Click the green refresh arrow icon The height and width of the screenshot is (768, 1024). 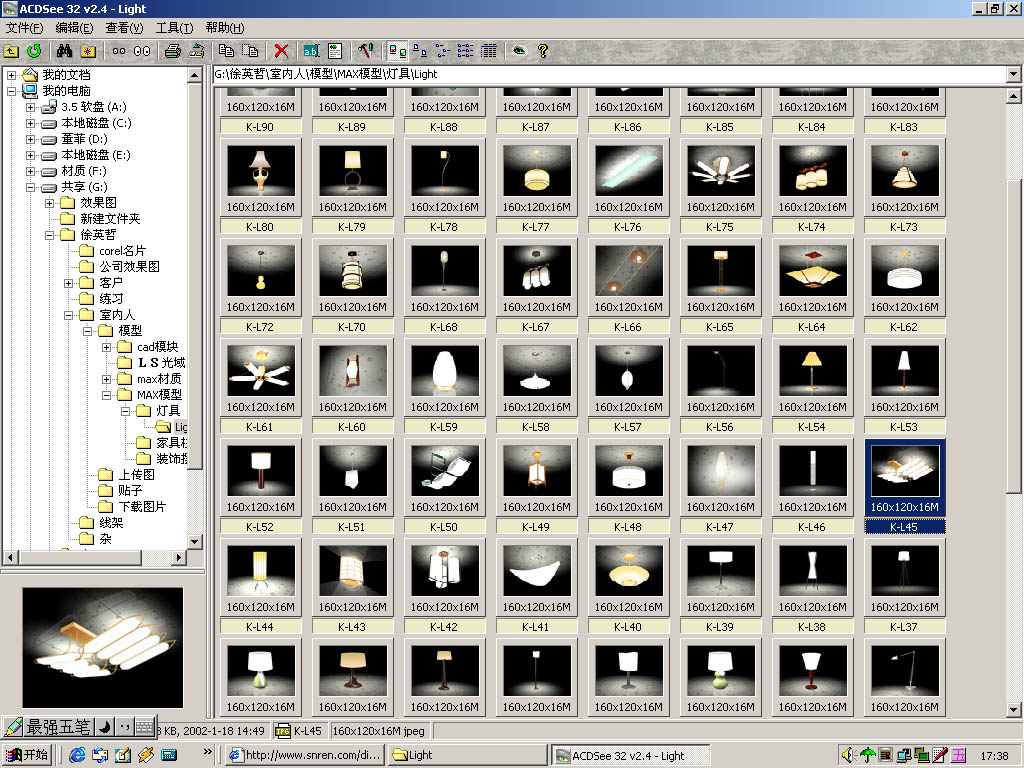tap(34, 50)
